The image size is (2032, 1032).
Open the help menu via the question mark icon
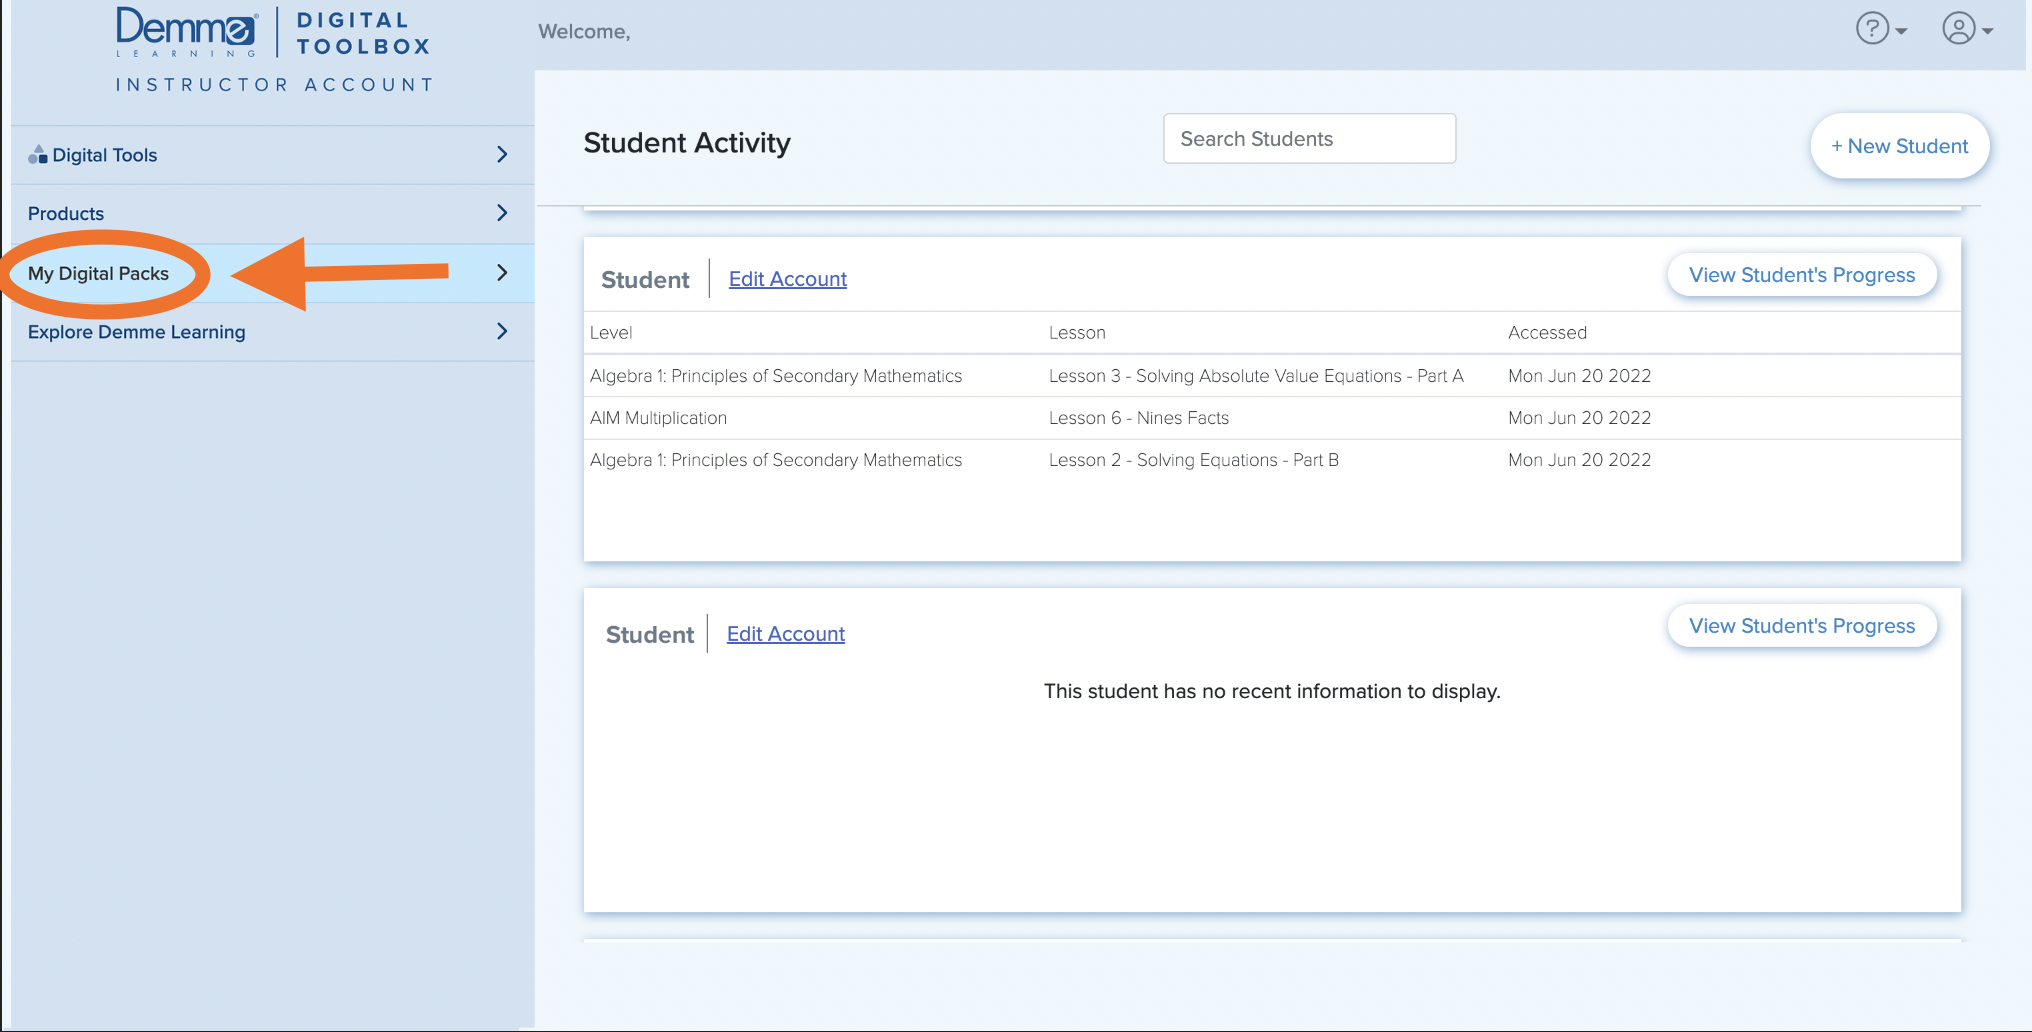[1871, 29]
